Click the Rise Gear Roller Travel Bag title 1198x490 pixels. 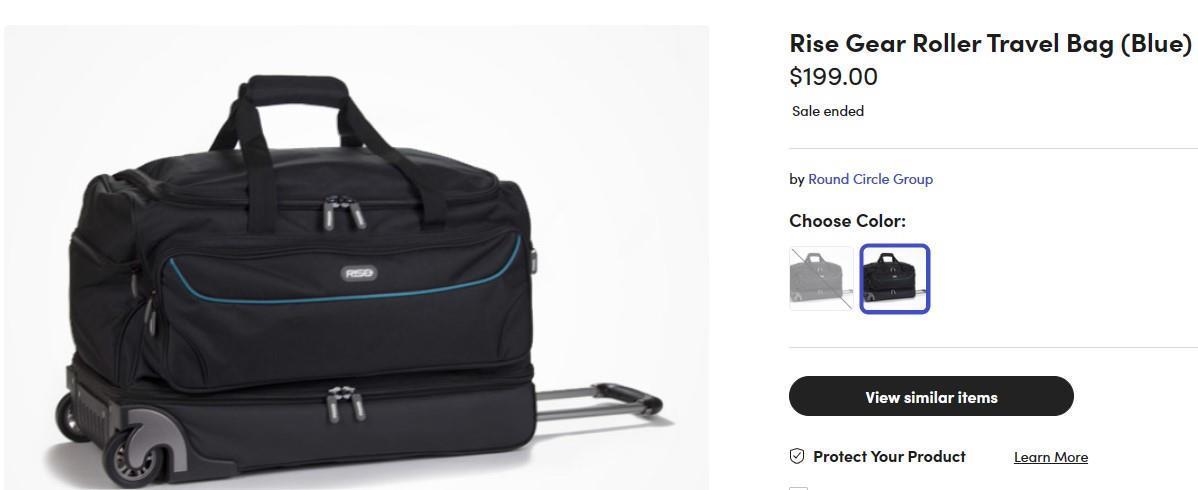pos(990,43)
